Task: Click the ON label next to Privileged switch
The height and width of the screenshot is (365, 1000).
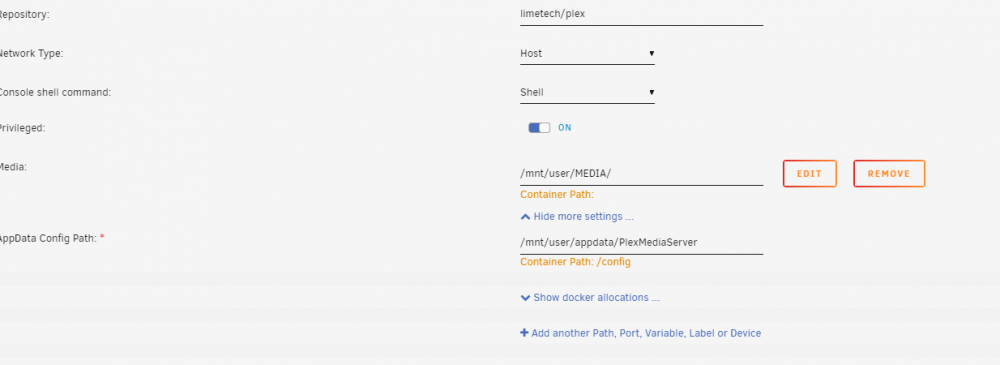Action: [564, 128]
